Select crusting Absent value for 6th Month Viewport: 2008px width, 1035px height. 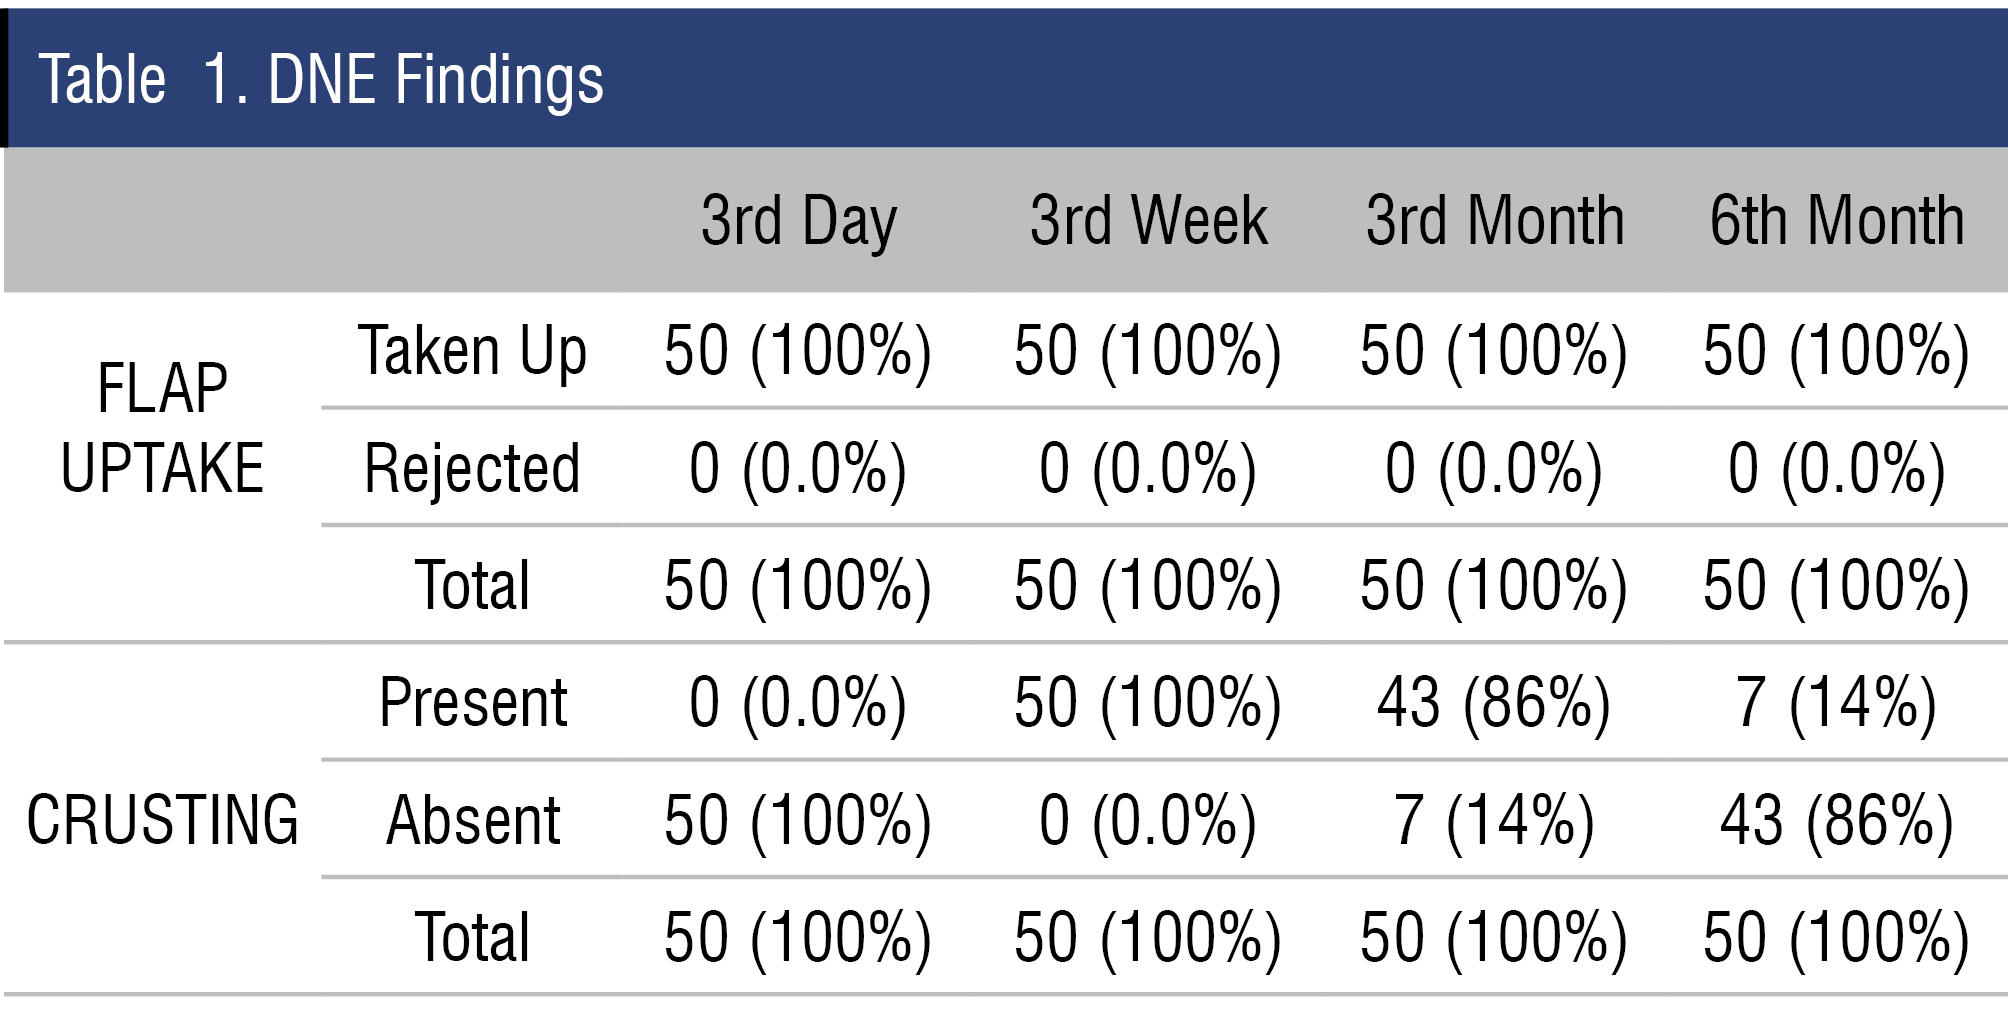[1836, 820]
